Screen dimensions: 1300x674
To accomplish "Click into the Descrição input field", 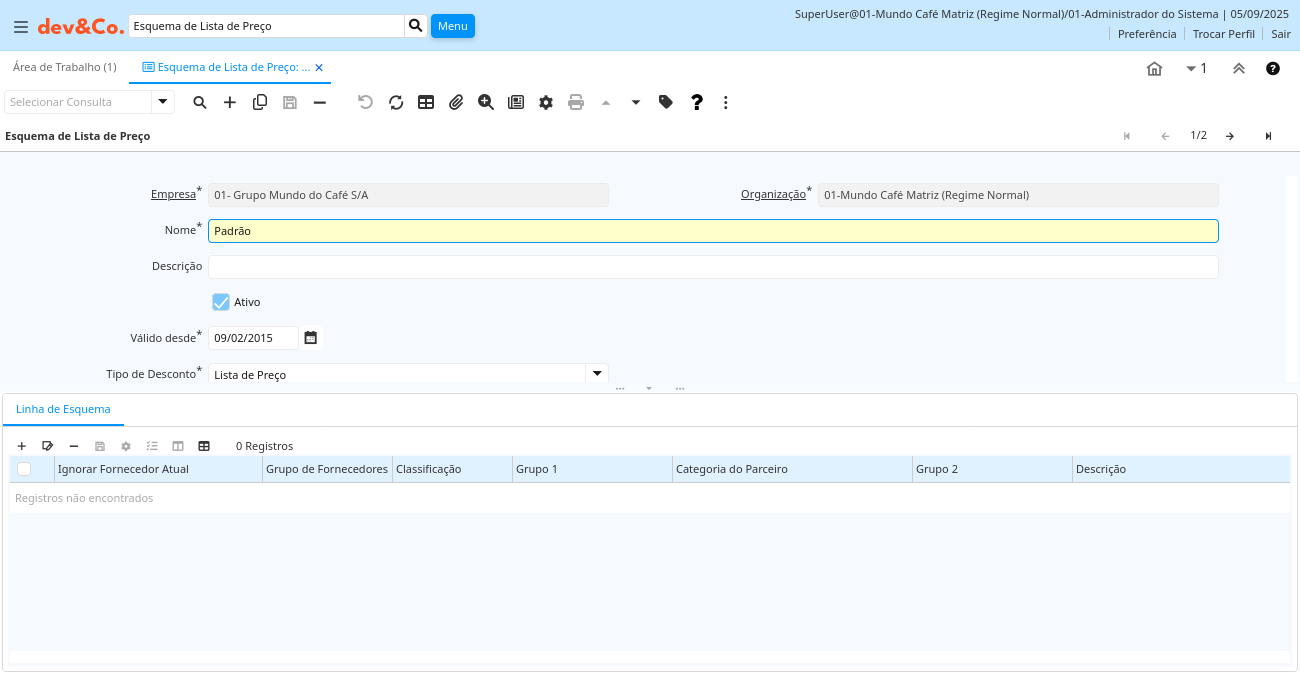I will coord(712,267).
